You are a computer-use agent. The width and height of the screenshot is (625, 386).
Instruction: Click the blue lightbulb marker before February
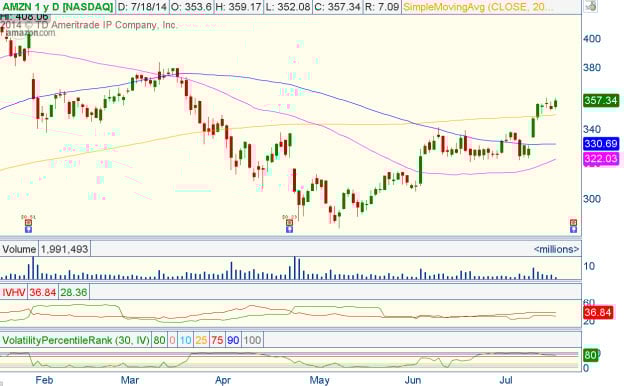coord(28,229)
